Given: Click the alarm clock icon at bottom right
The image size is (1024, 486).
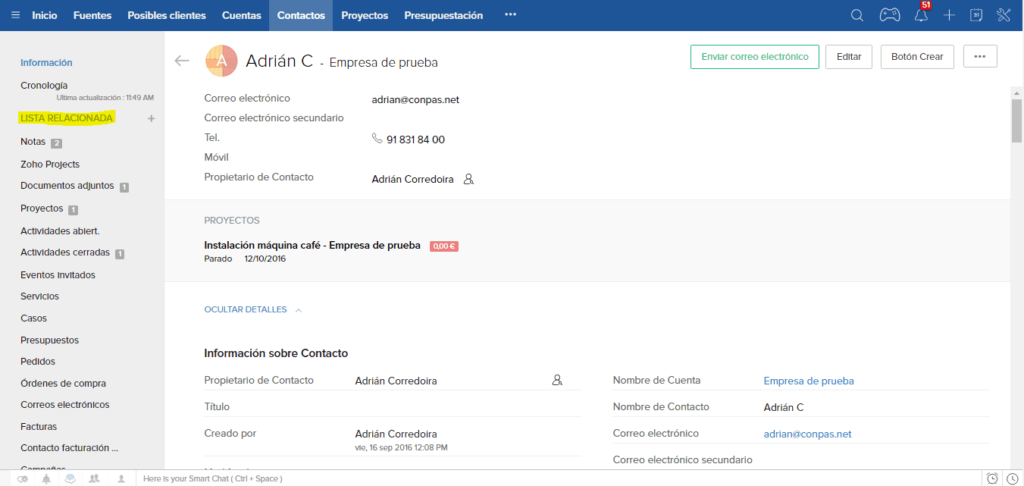Looking at the screenshot, I should [x=992, y=478].
